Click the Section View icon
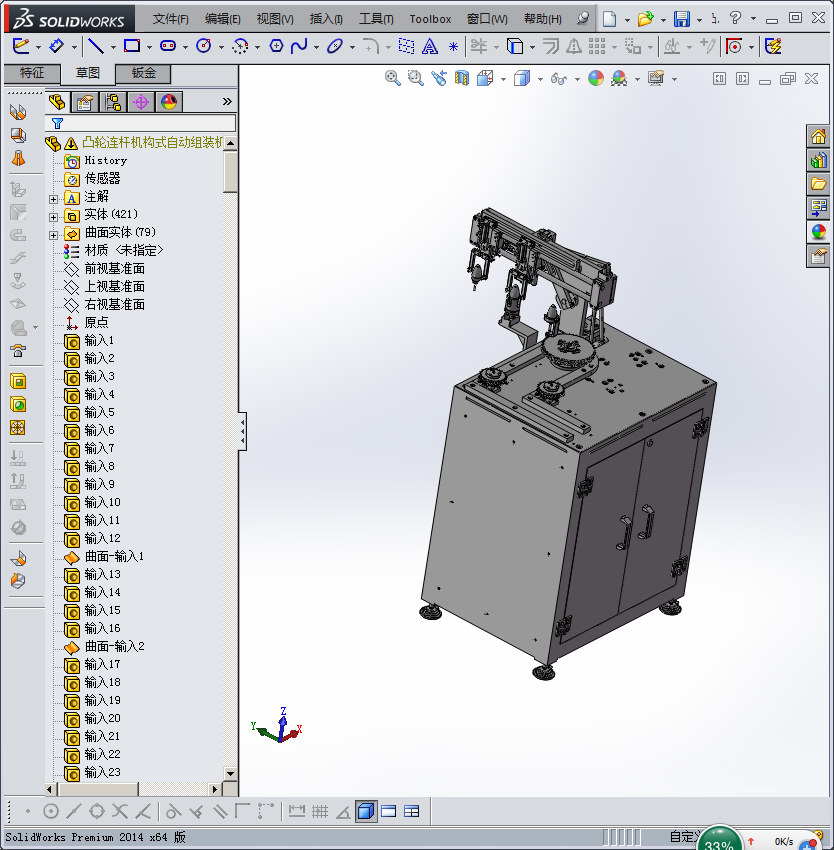Image resolution: width=834 pixels, height=850 pixels. point(461,79)
